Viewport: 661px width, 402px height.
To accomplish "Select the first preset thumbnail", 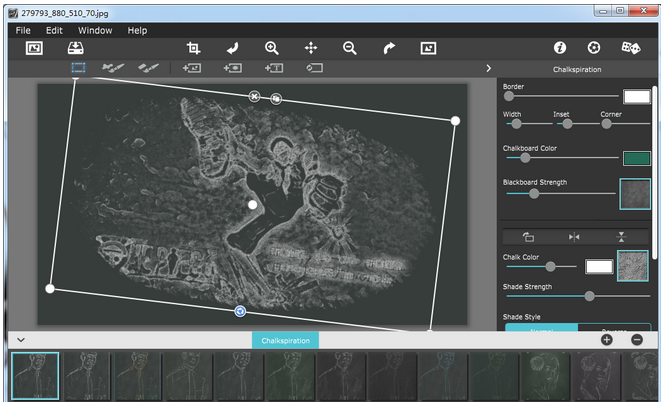I will pos(35,376).
